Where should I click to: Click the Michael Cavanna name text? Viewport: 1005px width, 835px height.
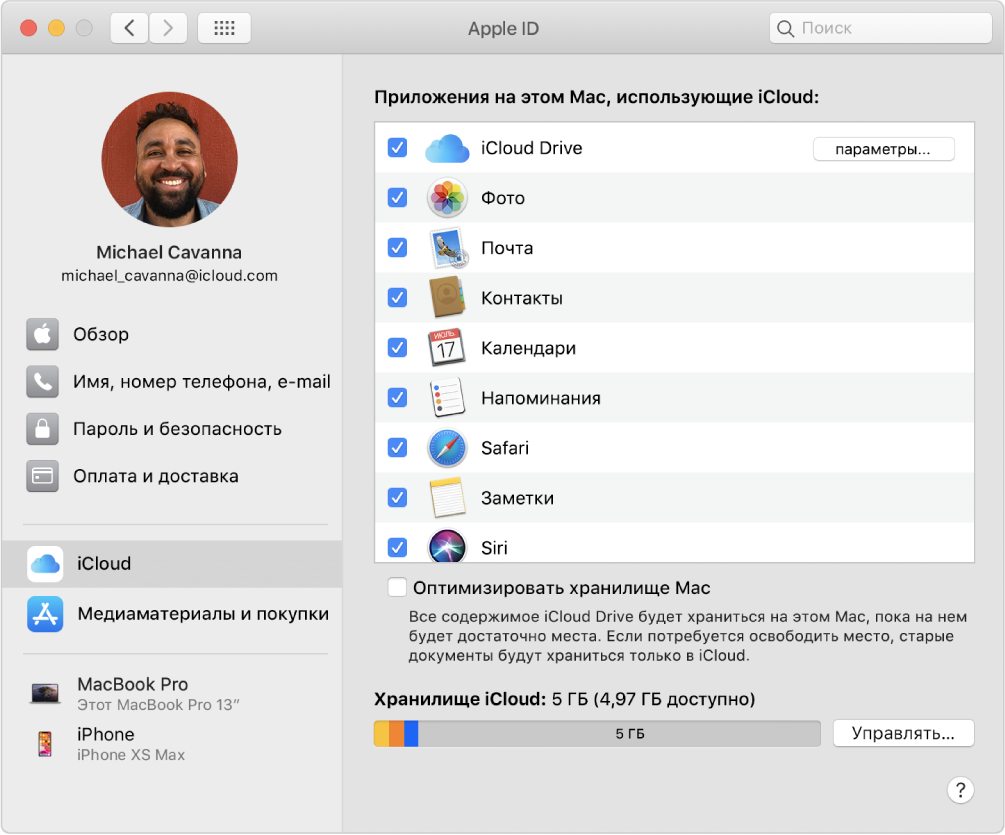tap(169, 252)
